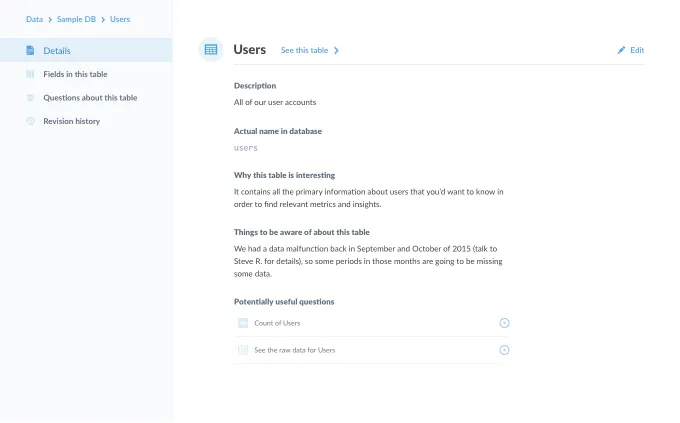This screenshot has height=423, width=680.
Task: Go to Sample DB in the breadcrumb
Action: coord(76,19)
